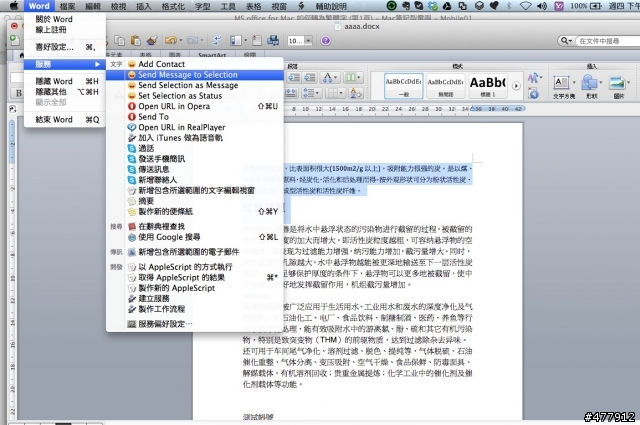Choose 隱藏 Word menu item
Screen dimensions: 640x425
coord(65,81)
